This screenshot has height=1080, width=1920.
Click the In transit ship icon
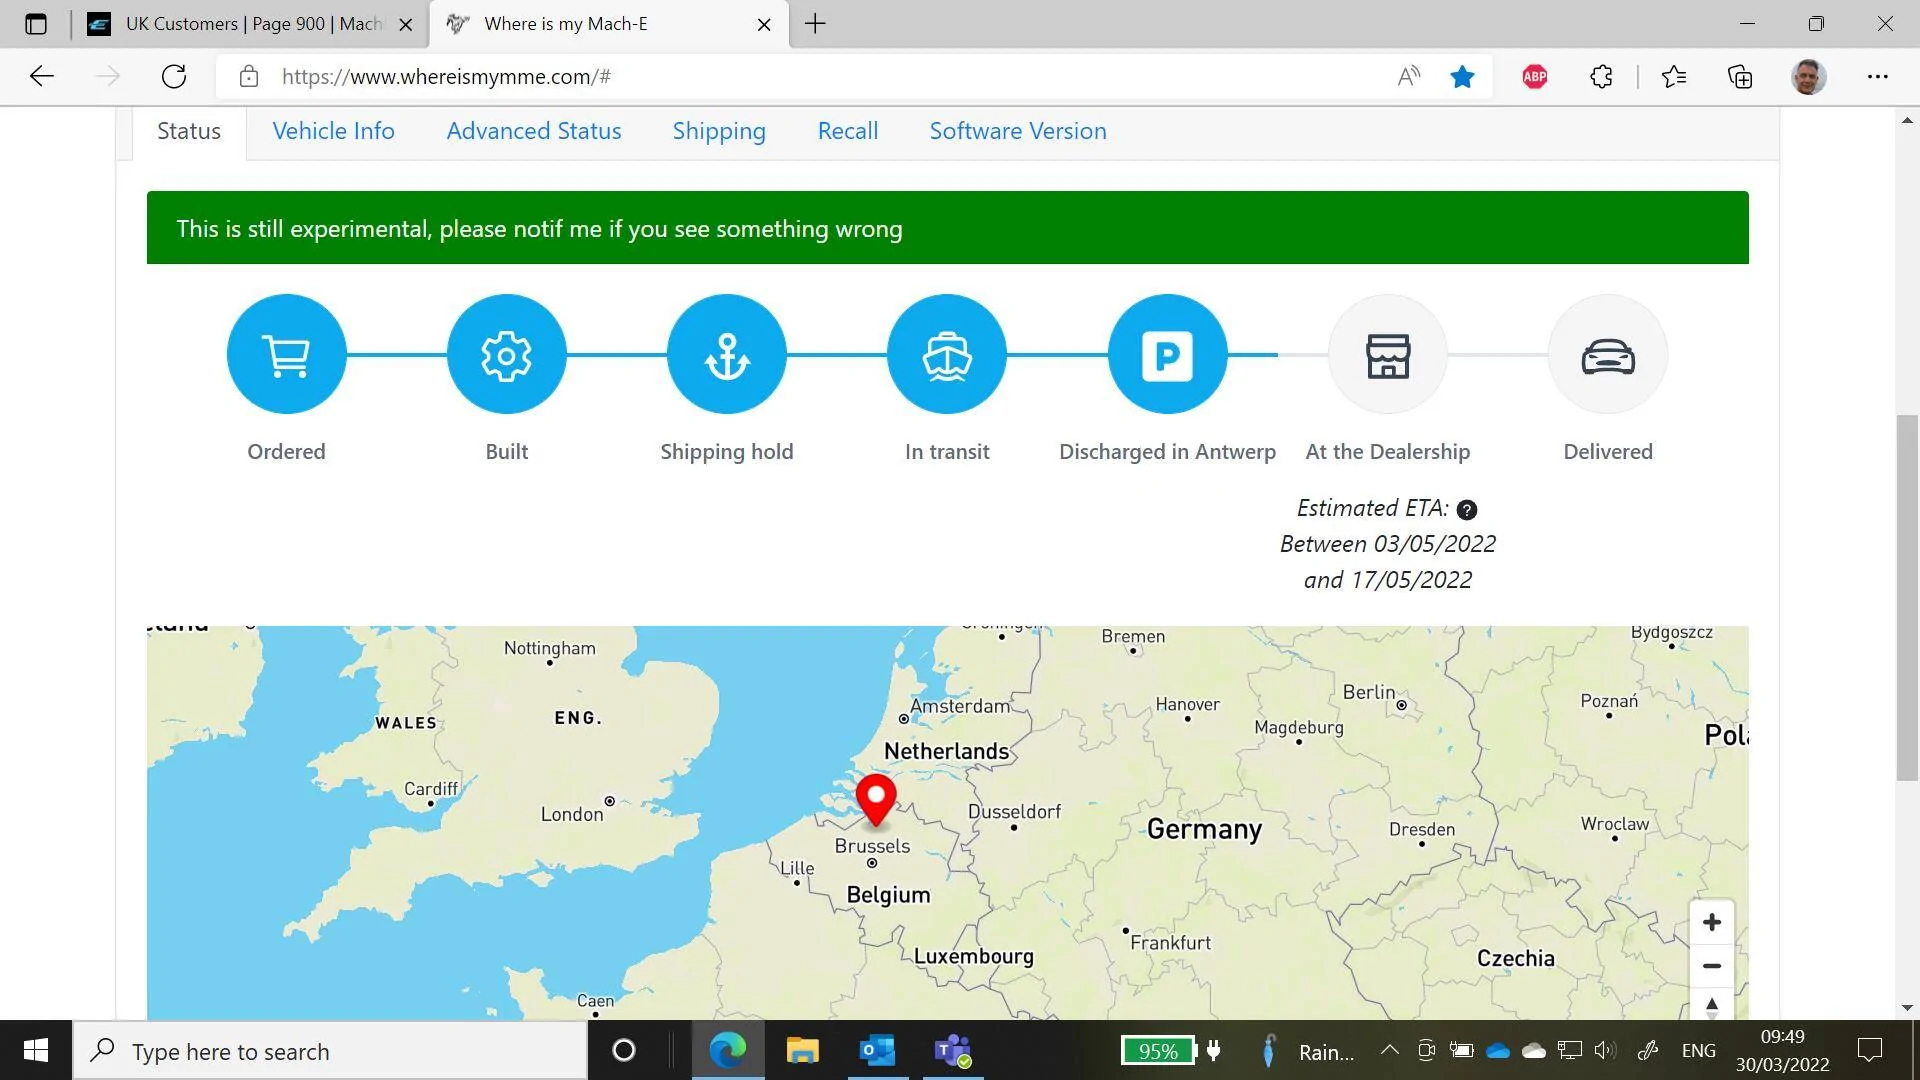coord(947,354)
